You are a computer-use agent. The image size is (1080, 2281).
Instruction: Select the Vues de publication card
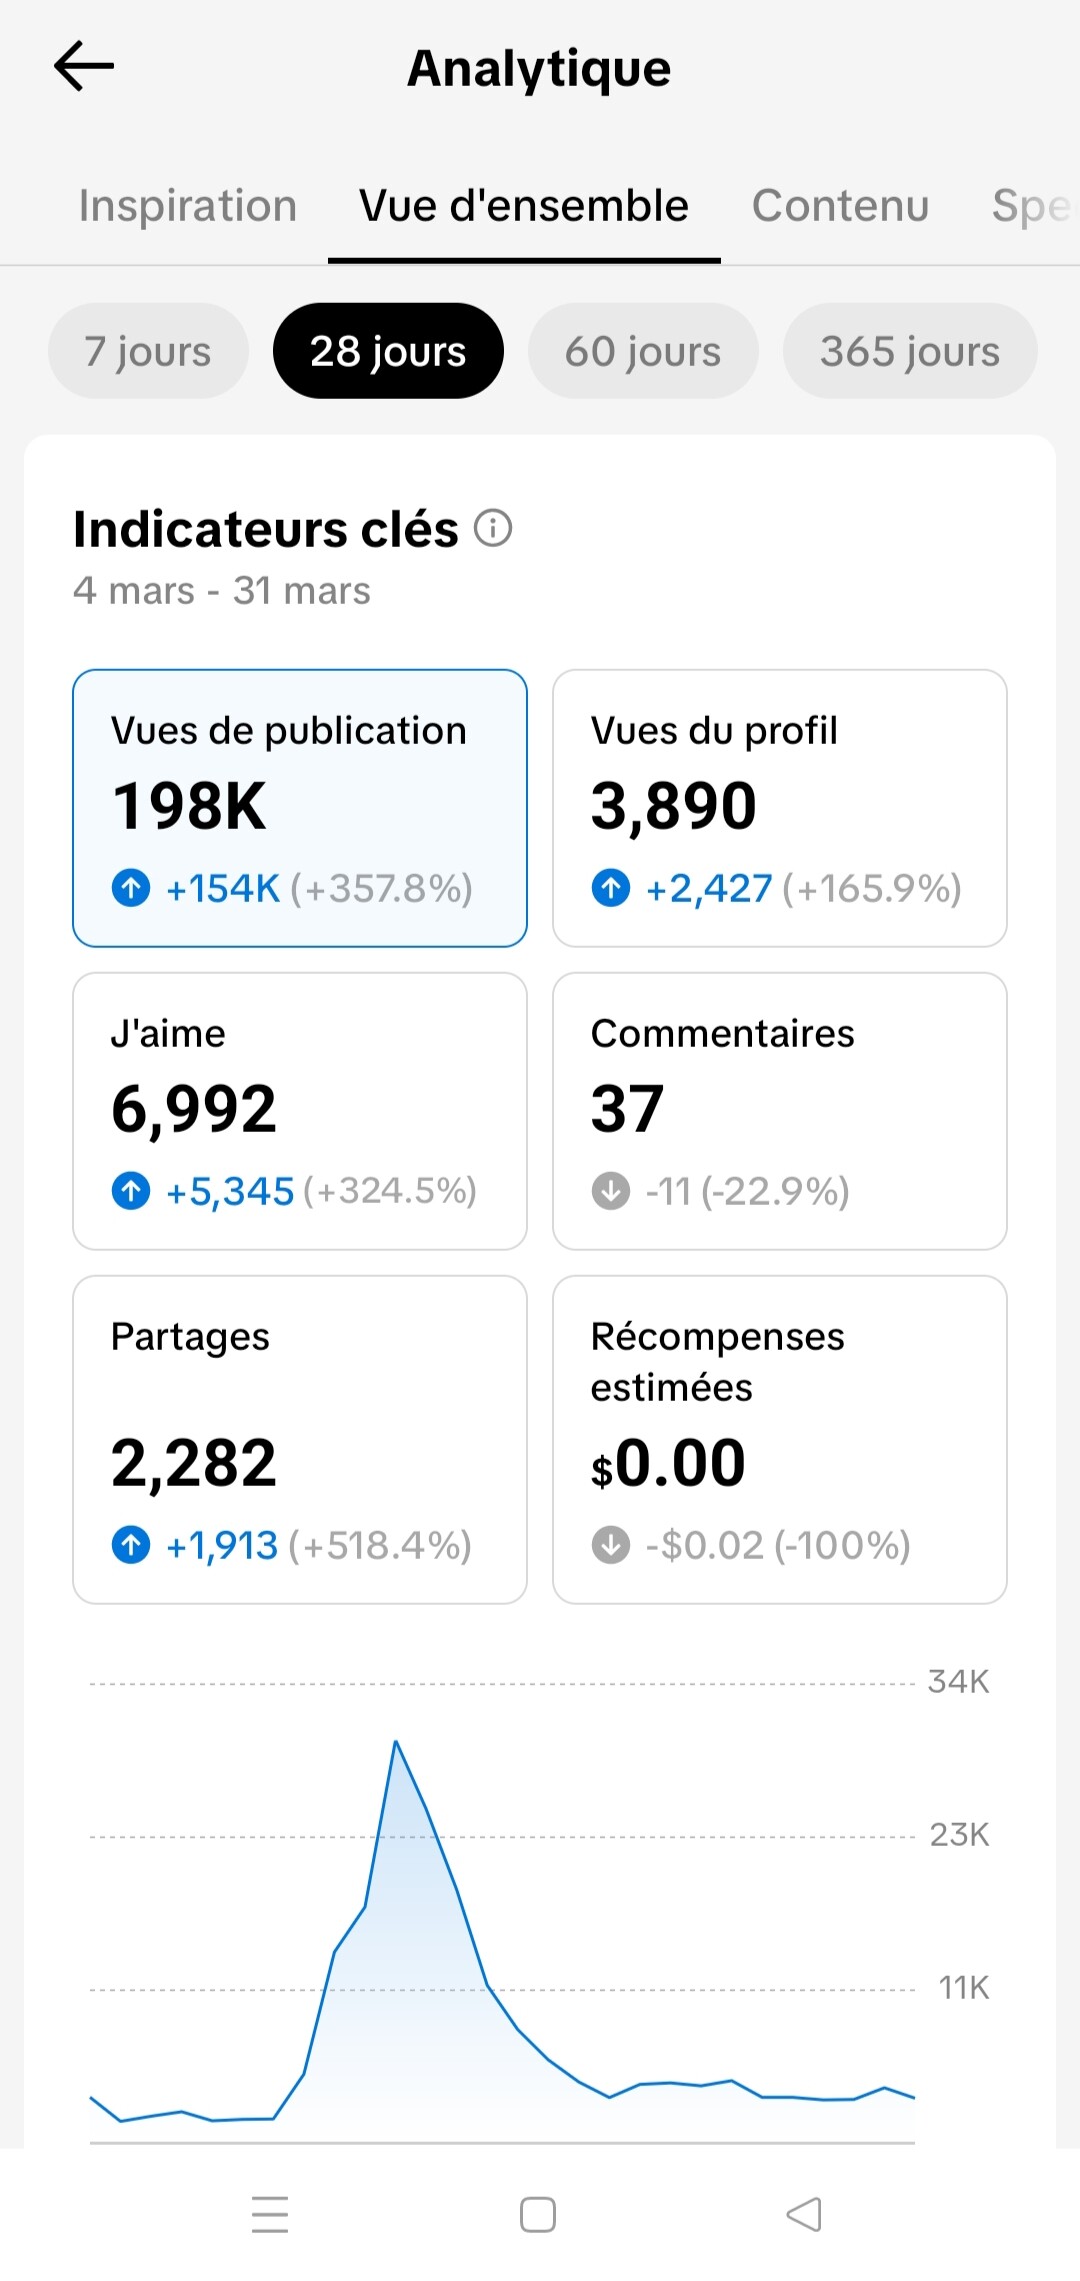[x=299, y=807]
